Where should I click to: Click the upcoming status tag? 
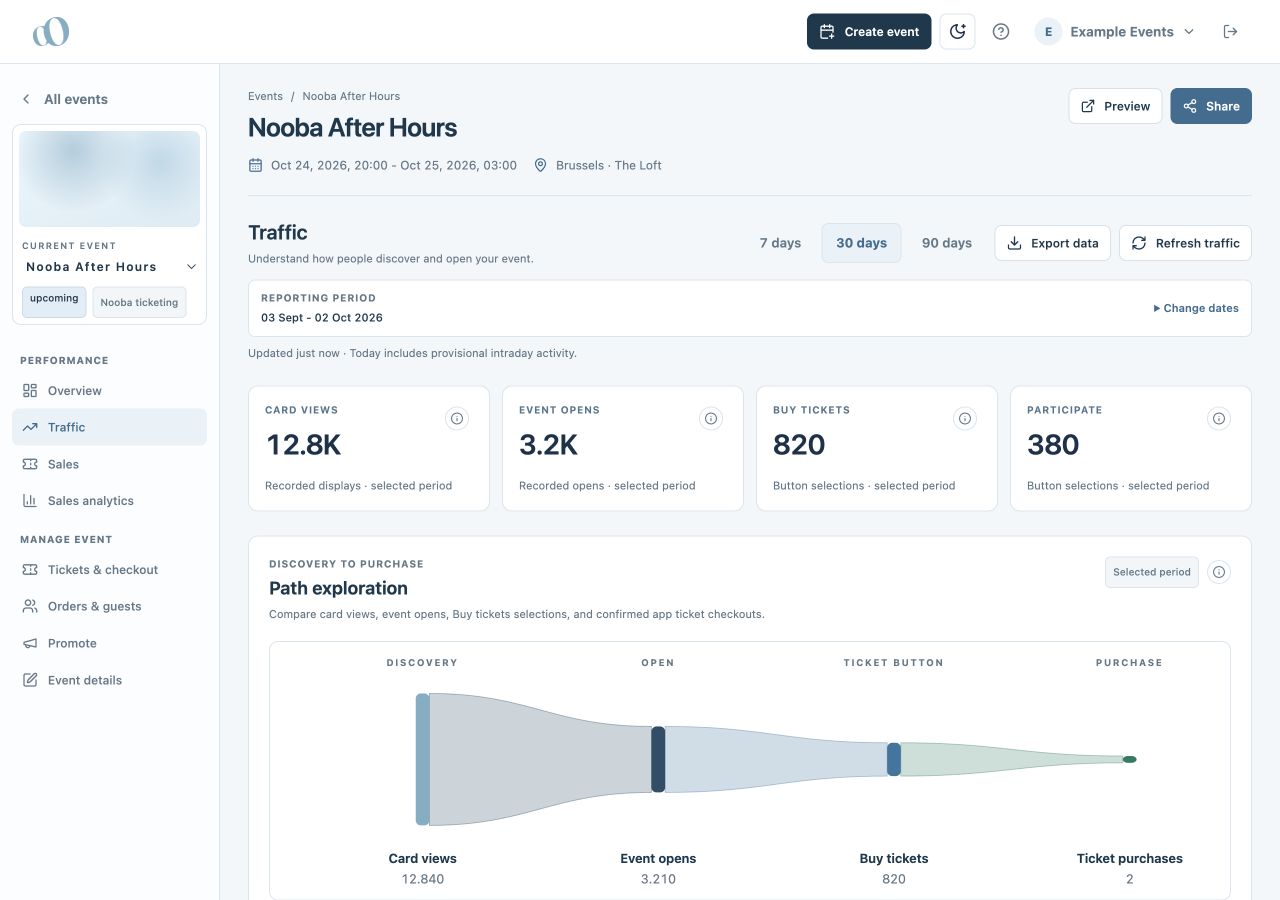tap(54, 301)
